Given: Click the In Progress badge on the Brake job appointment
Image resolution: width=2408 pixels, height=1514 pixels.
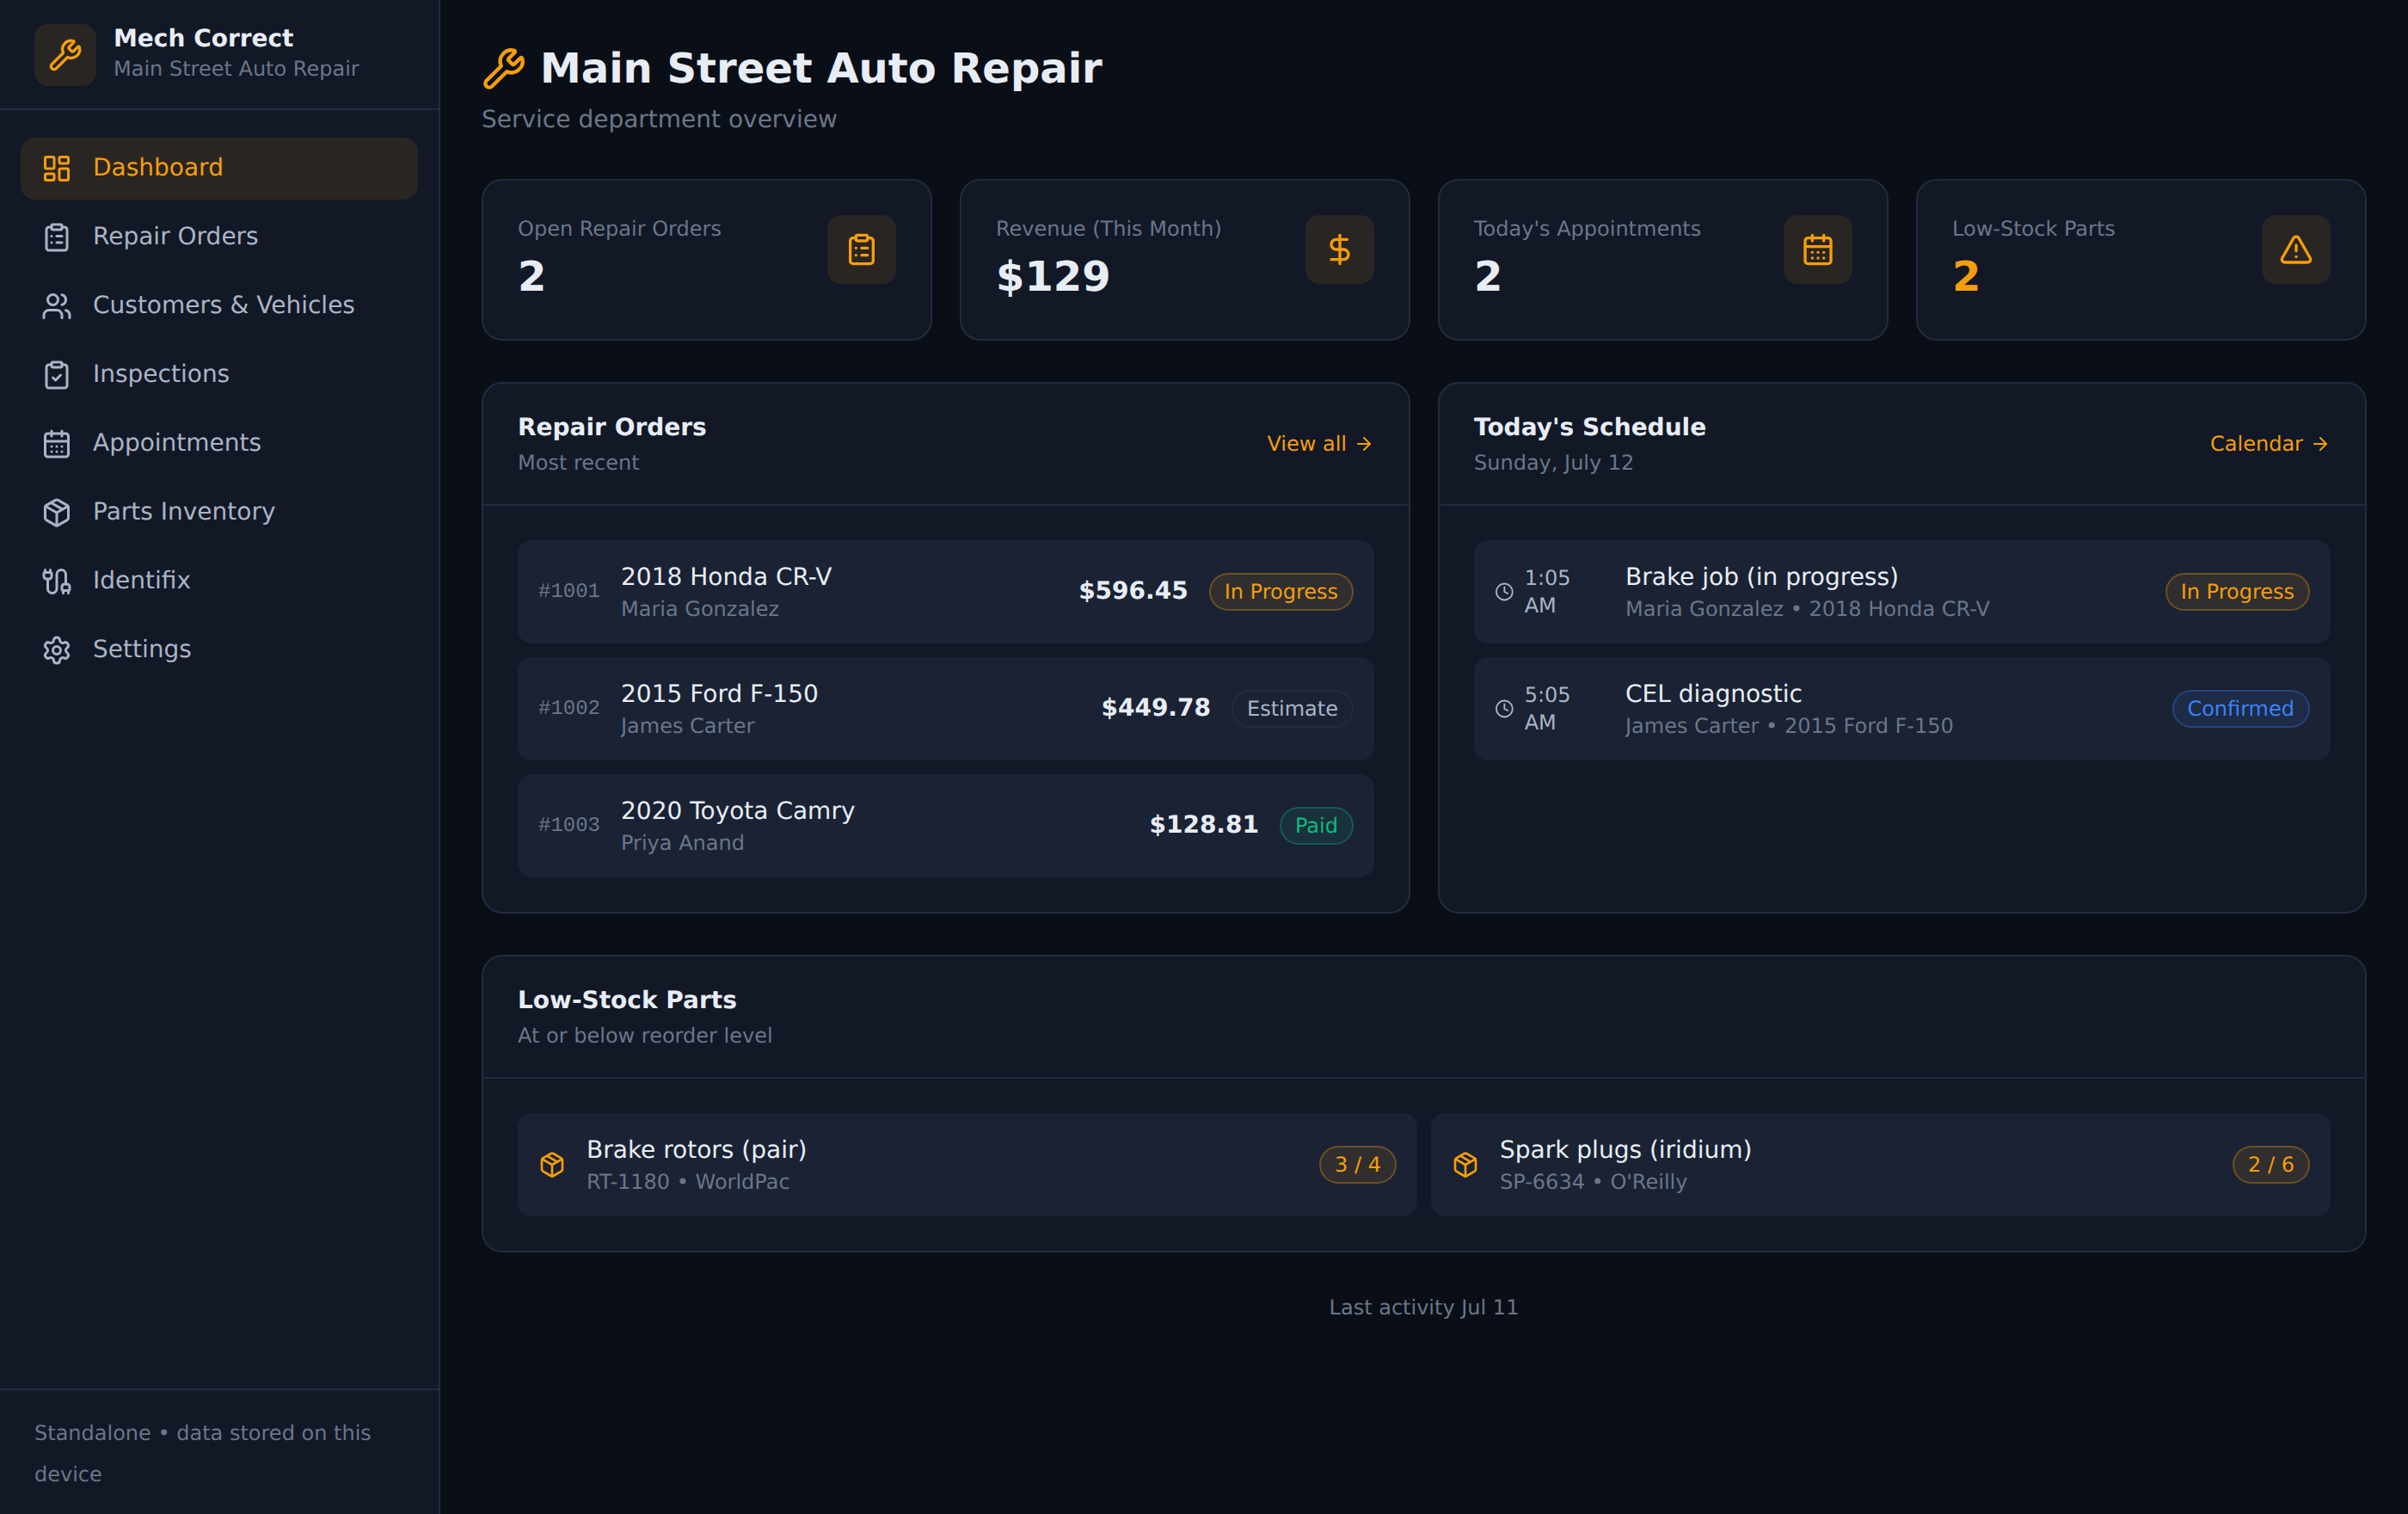Looking at the screenshot, I should point(2237,592).
